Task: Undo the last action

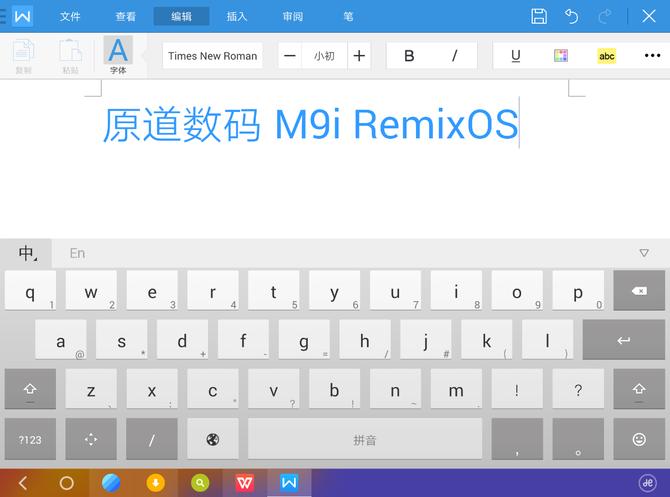Action: (572, 16)
